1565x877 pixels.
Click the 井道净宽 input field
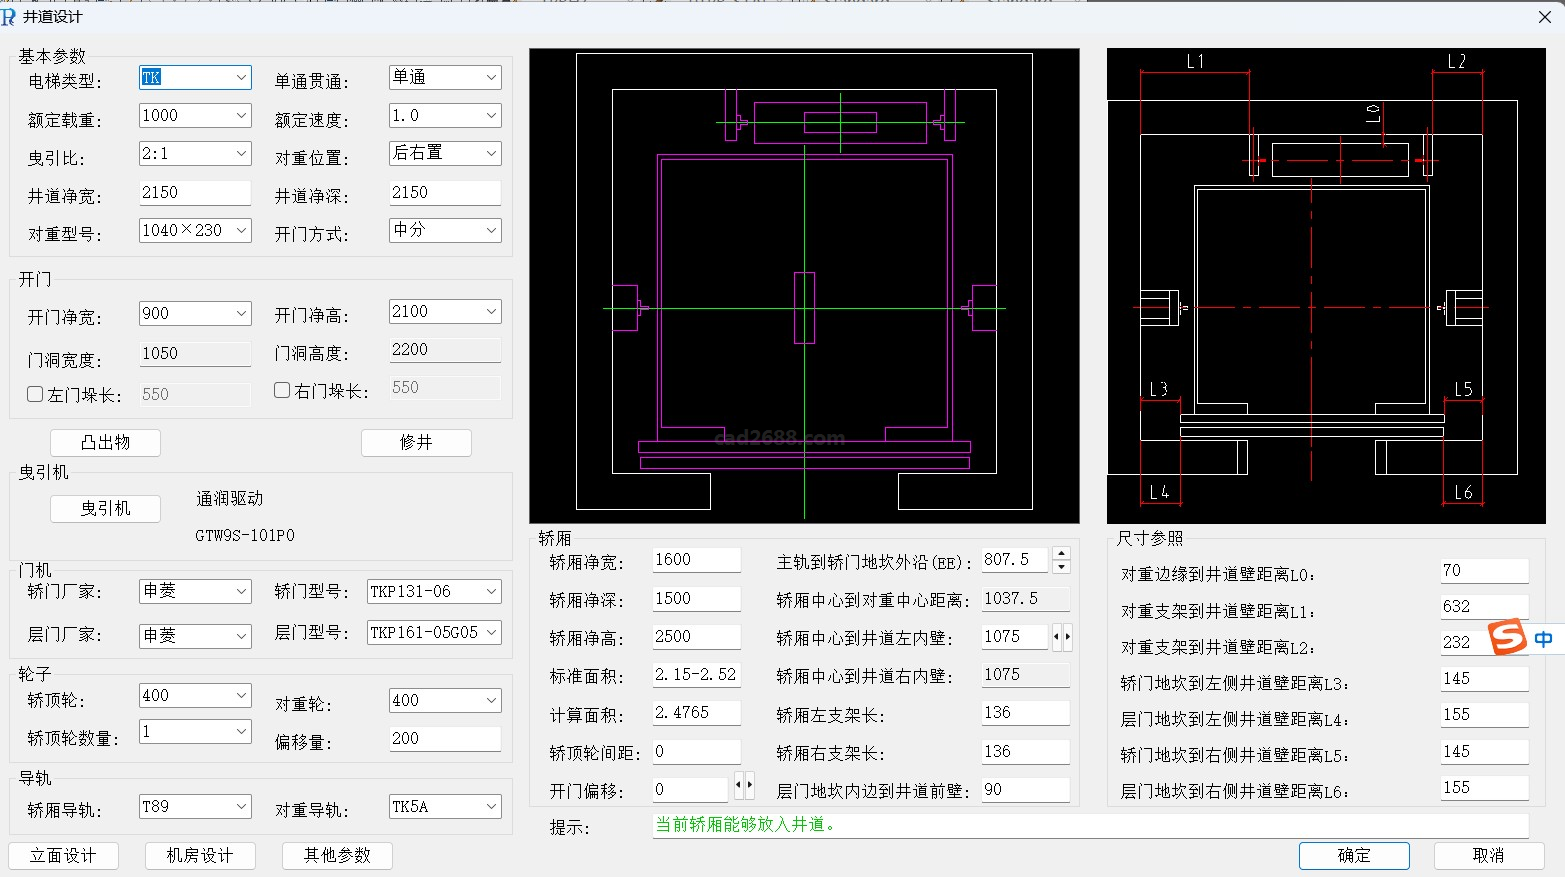194,193
